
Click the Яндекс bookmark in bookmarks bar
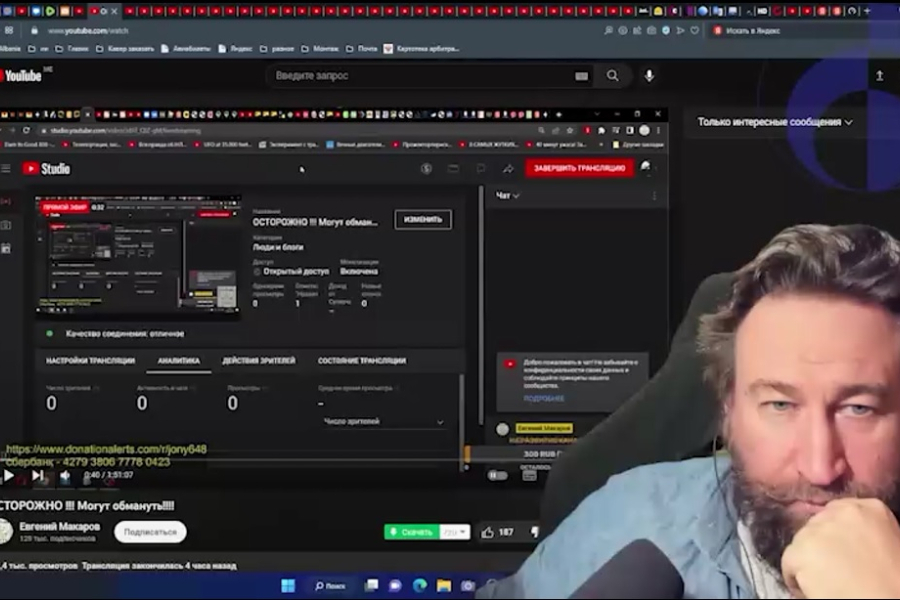click(236, 48)
